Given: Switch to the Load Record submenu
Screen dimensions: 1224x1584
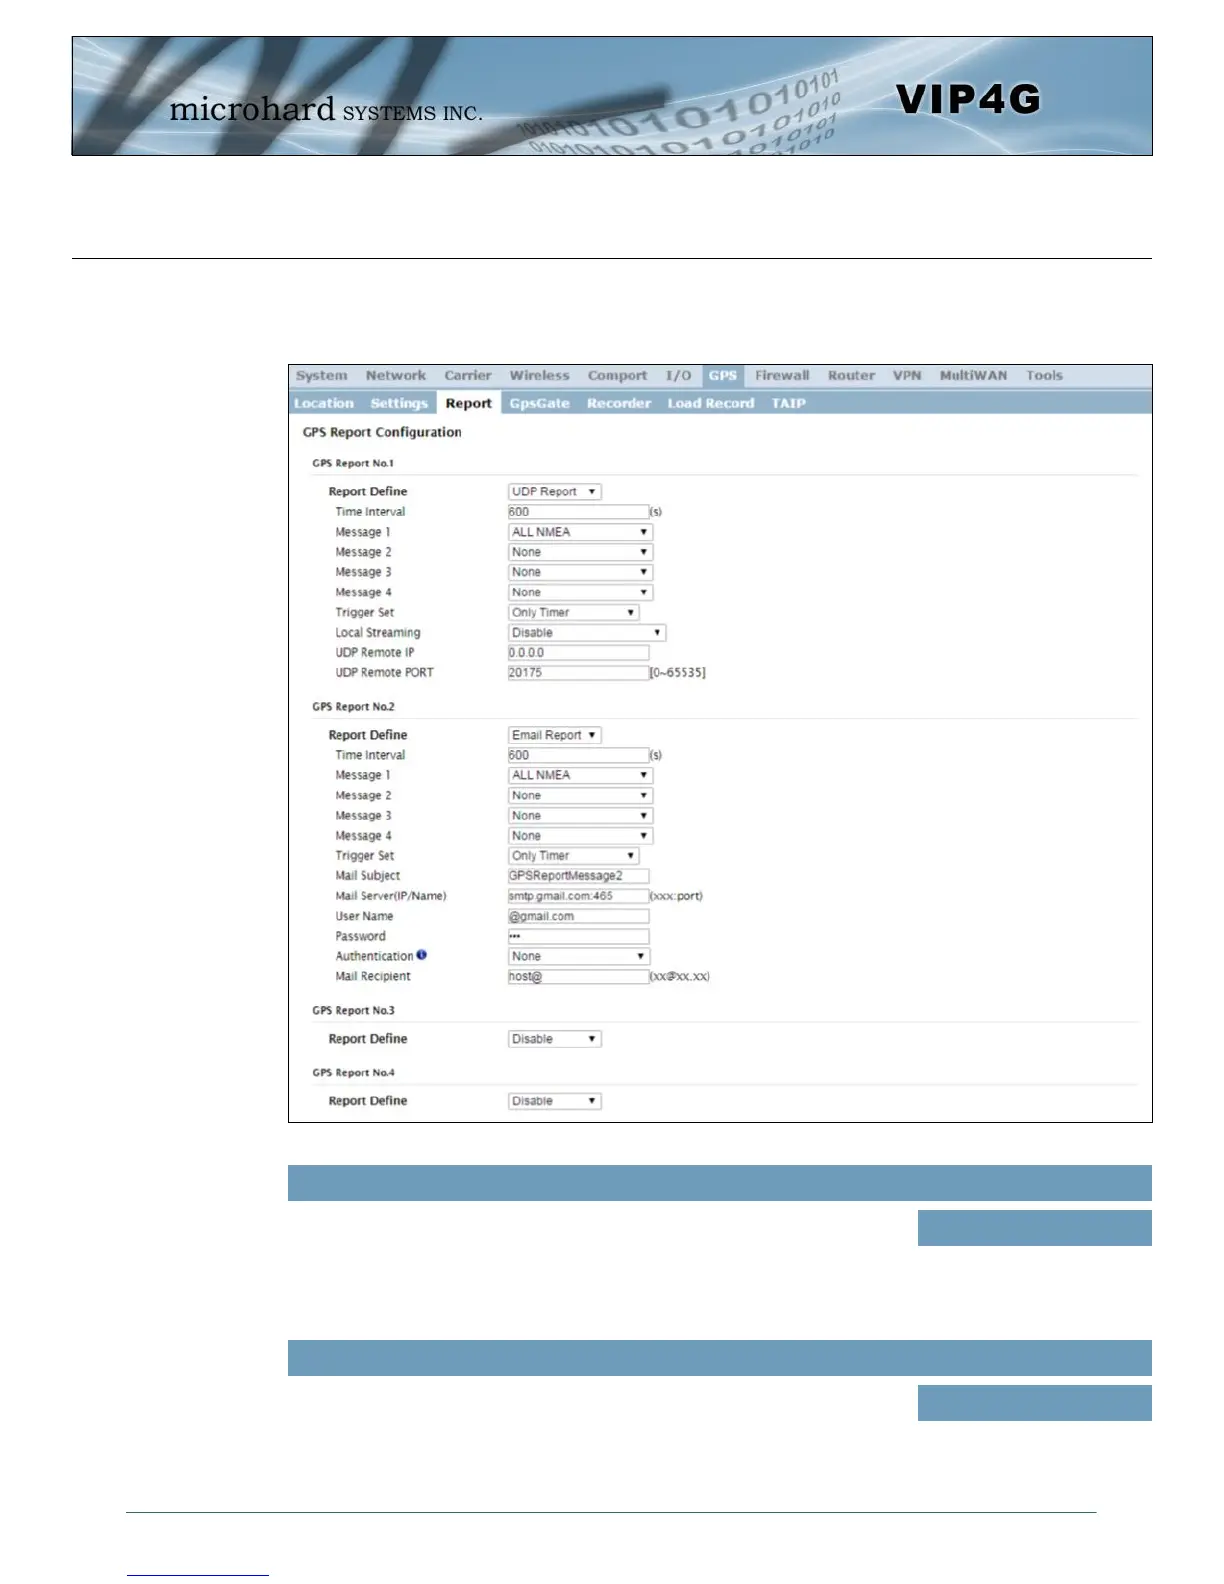Looking at the screenshot, I should 710,403.
